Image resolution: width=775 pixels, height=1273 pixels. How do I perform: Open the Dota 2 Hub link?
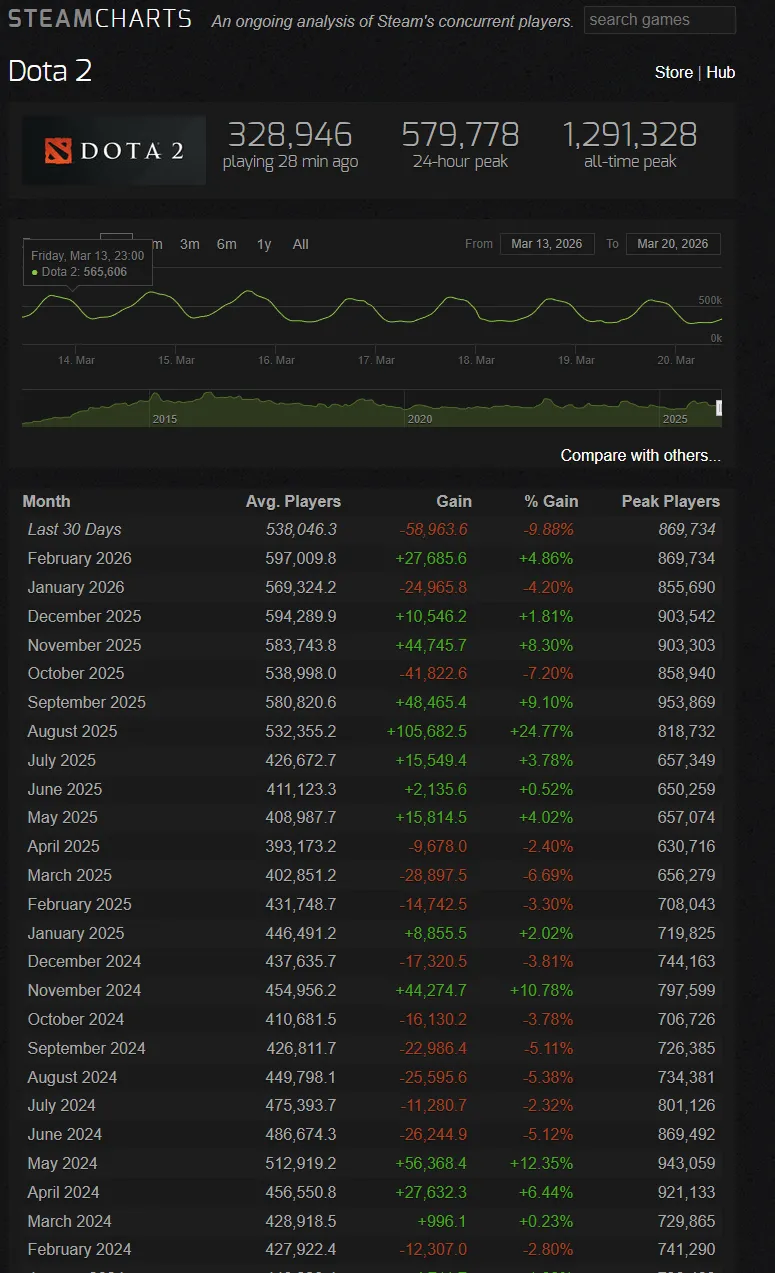coord(721,72)
